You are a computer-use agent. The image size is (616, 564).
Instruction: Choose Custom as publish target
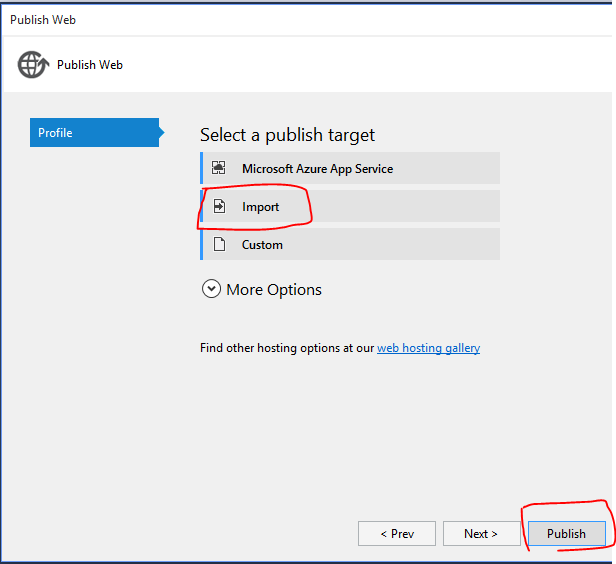tap(262, 245)
